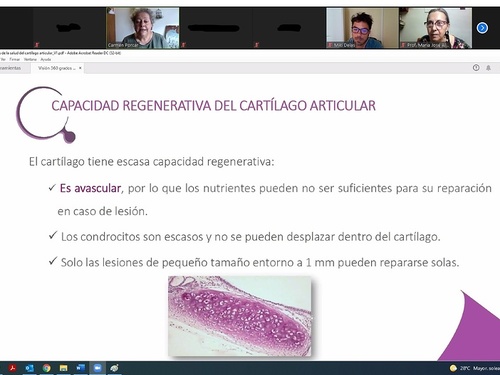Screen dimensions: 500x375
Task: Open the Ayuda menu
Action: [x=46, y=59]
